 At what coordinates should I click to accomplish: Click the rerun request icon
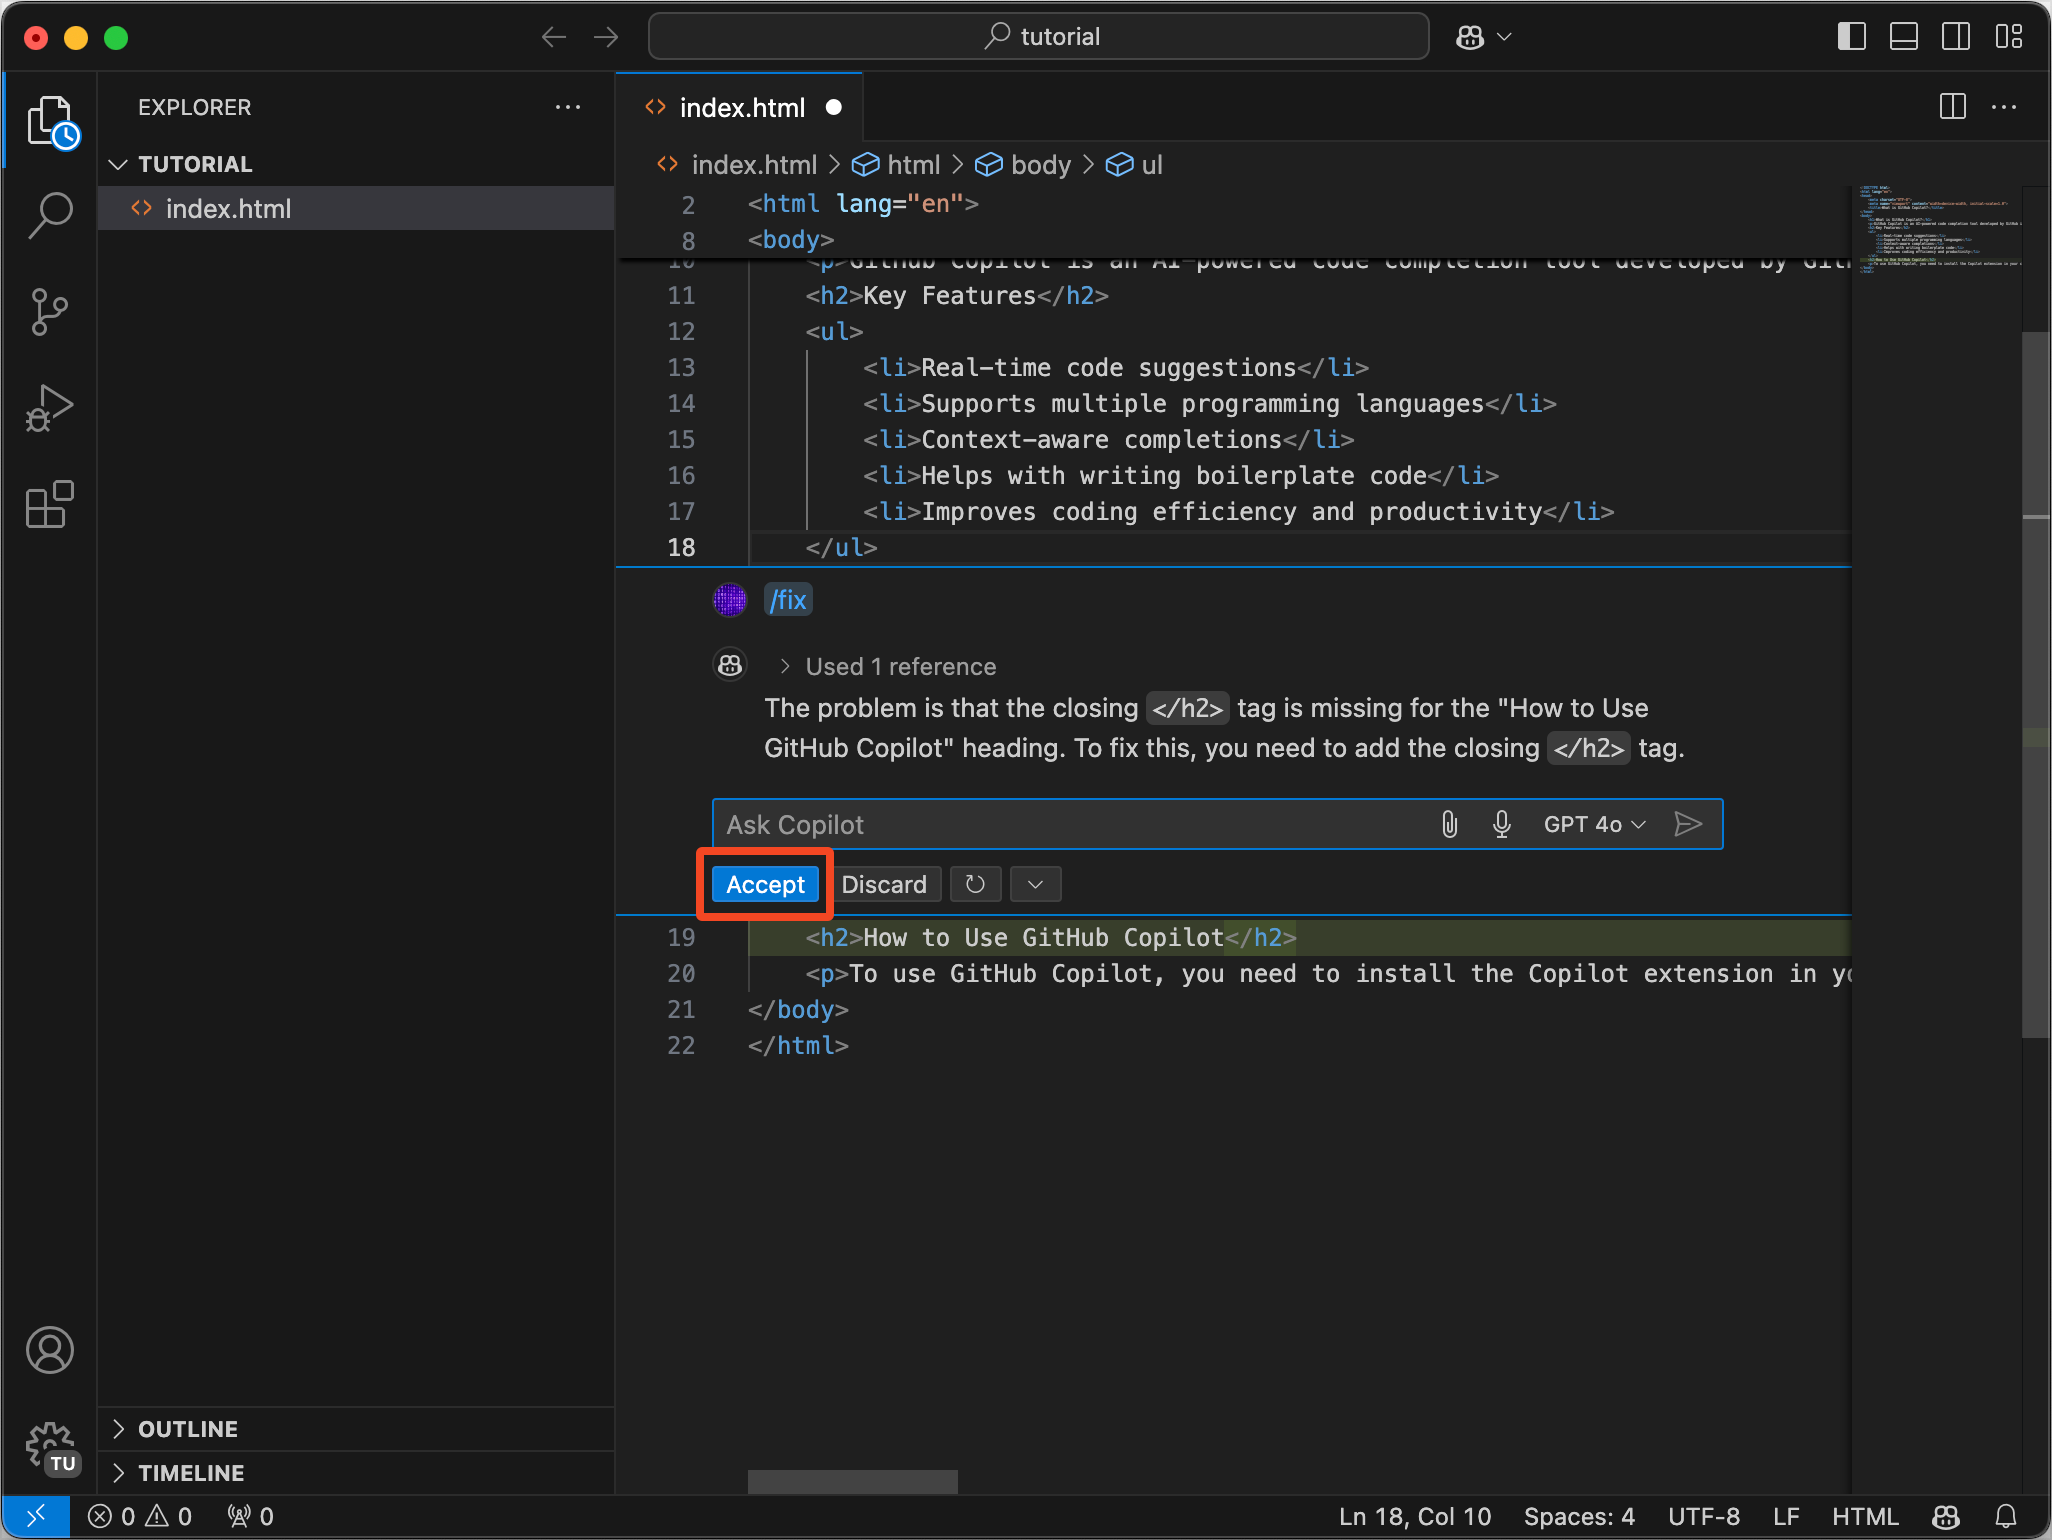(x=975, y=885)
